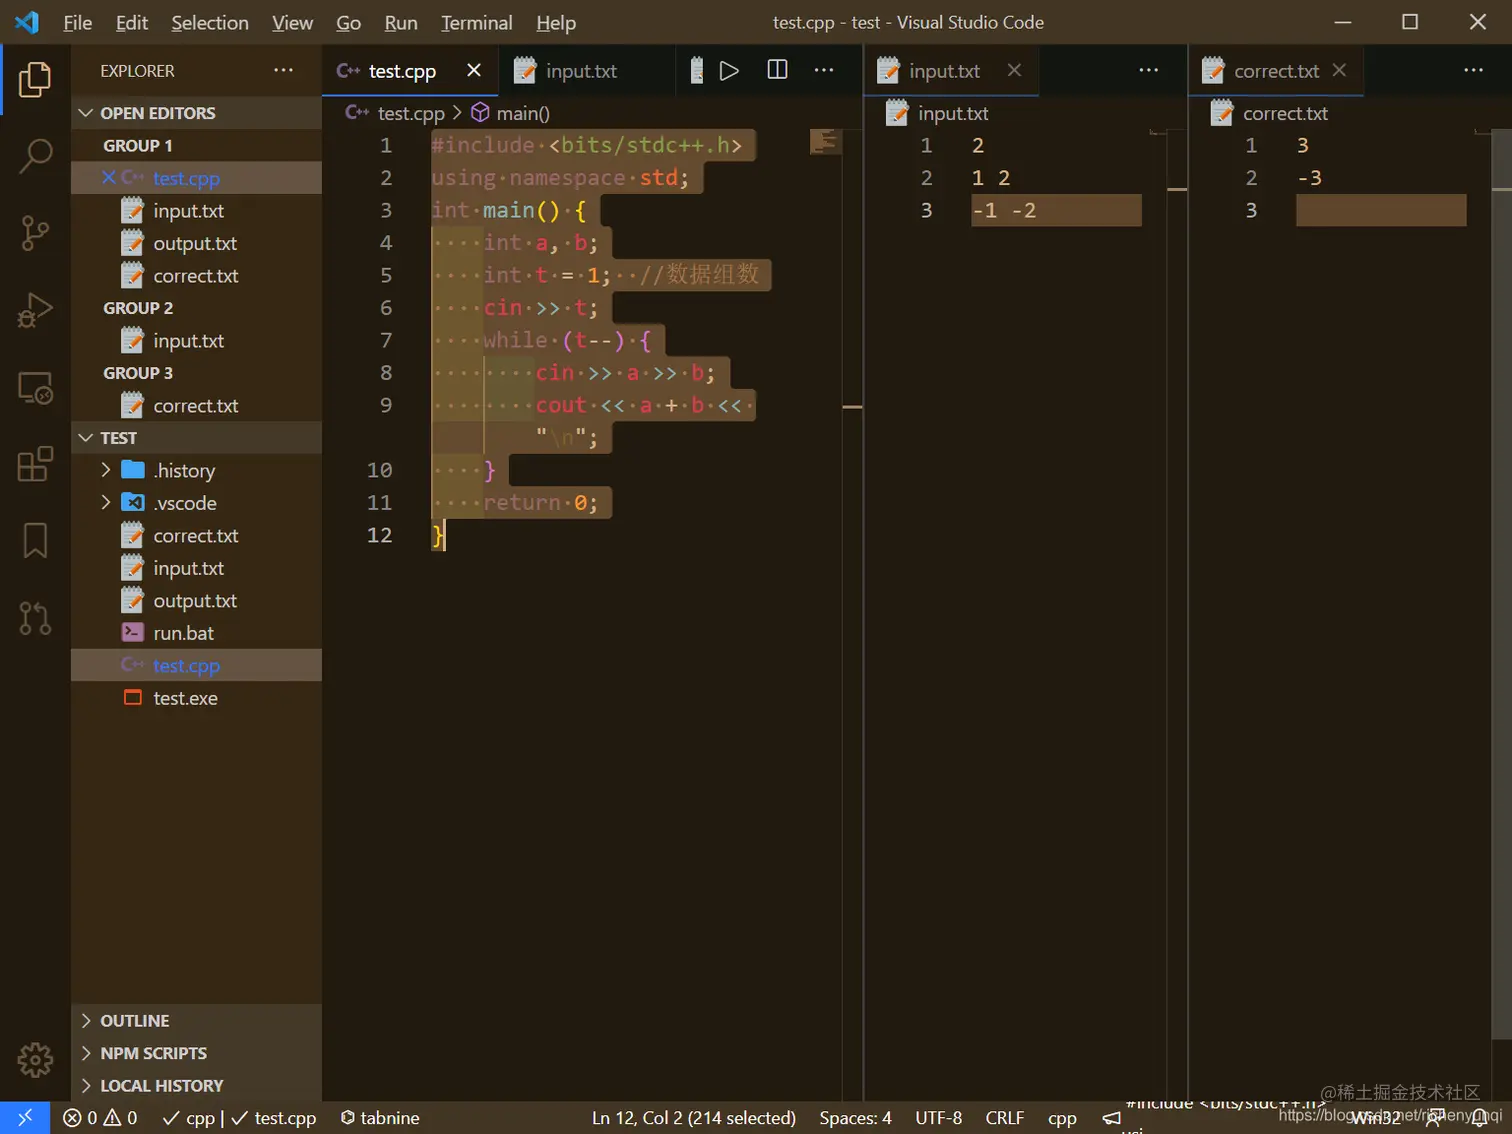Close the test.cpp editor tab
Screen dimensions: 1512x1134
tap(474, 70)
